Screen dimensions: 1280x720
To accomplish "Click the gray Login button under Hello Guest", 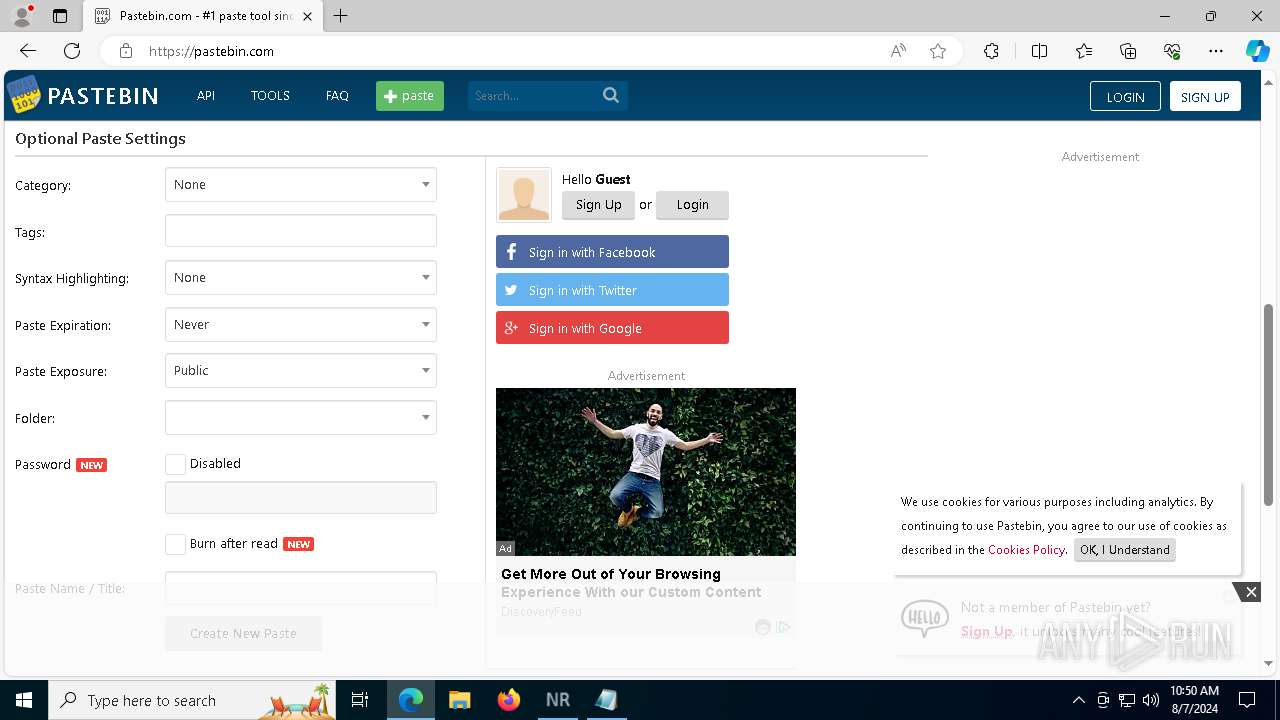I will coord(692,205).
